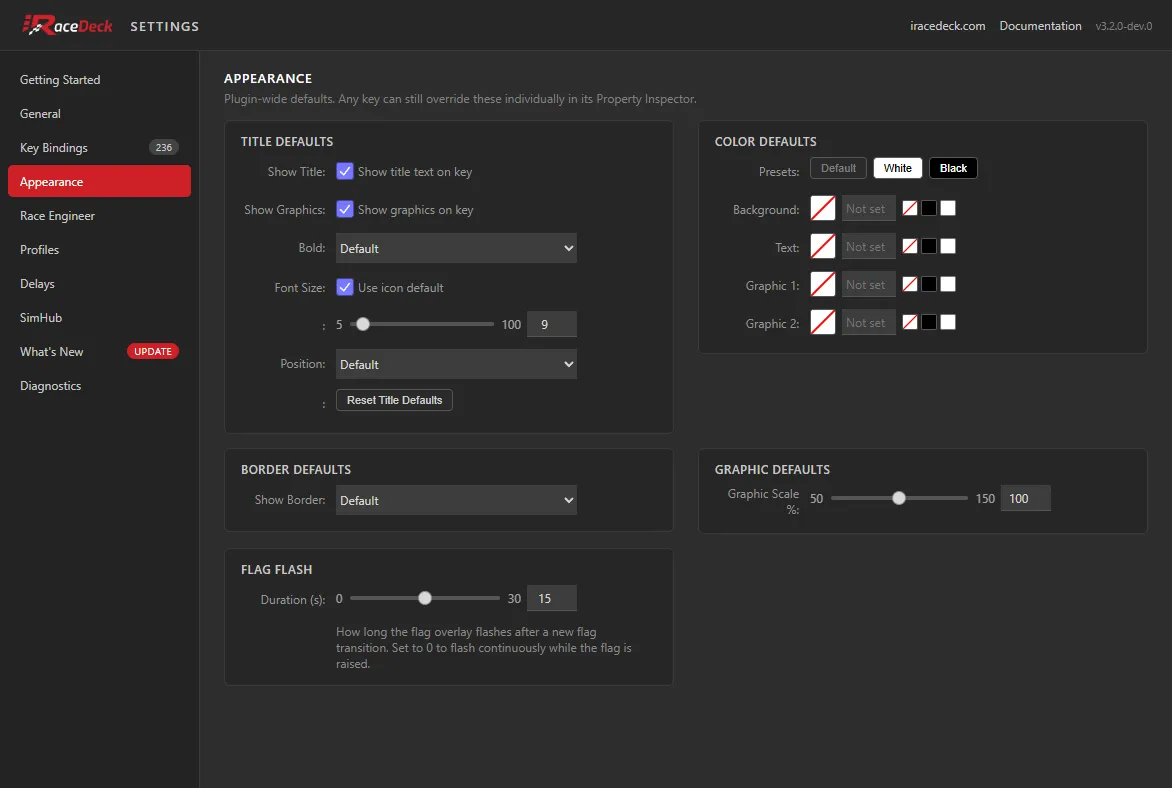This screenshot has width=1172, height=788.
Task: Open the title Position dropdown
Action: tap(456, 364)
